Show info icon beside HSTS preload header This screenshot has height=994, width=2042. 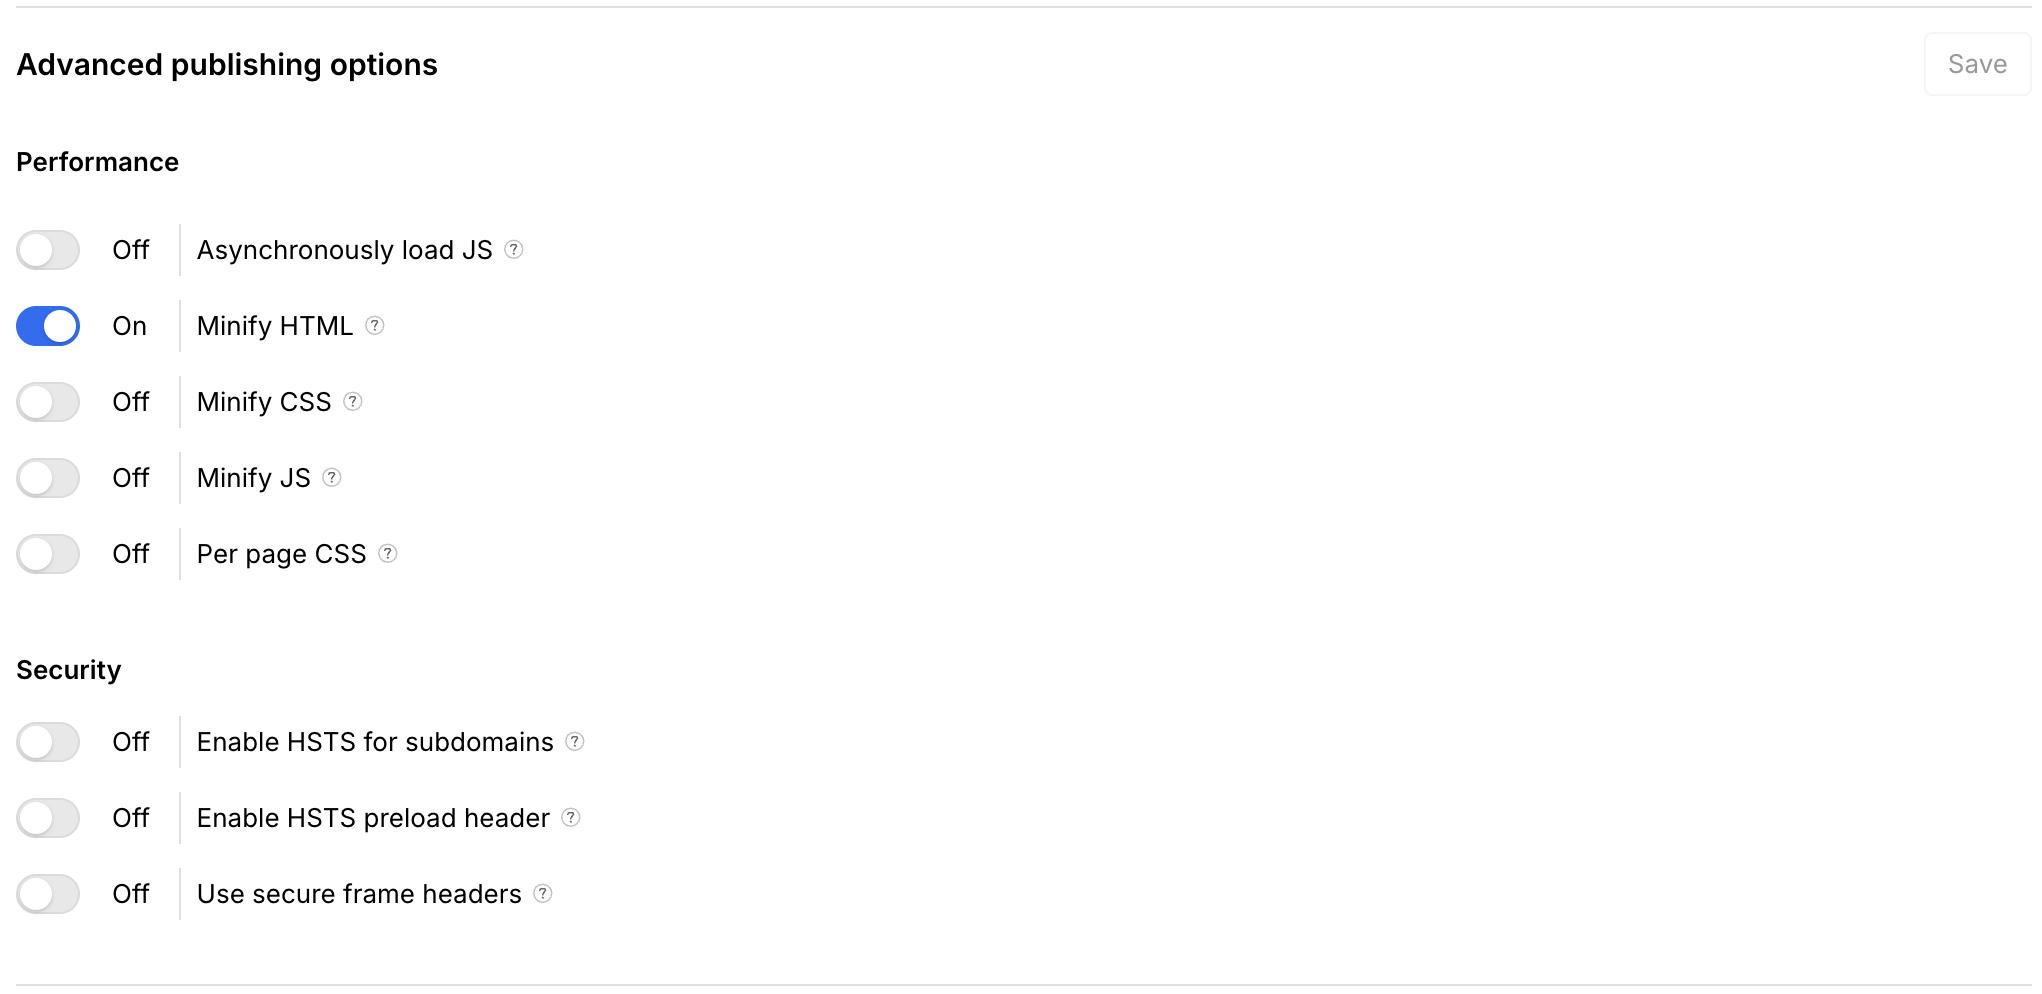coord(571,817)
